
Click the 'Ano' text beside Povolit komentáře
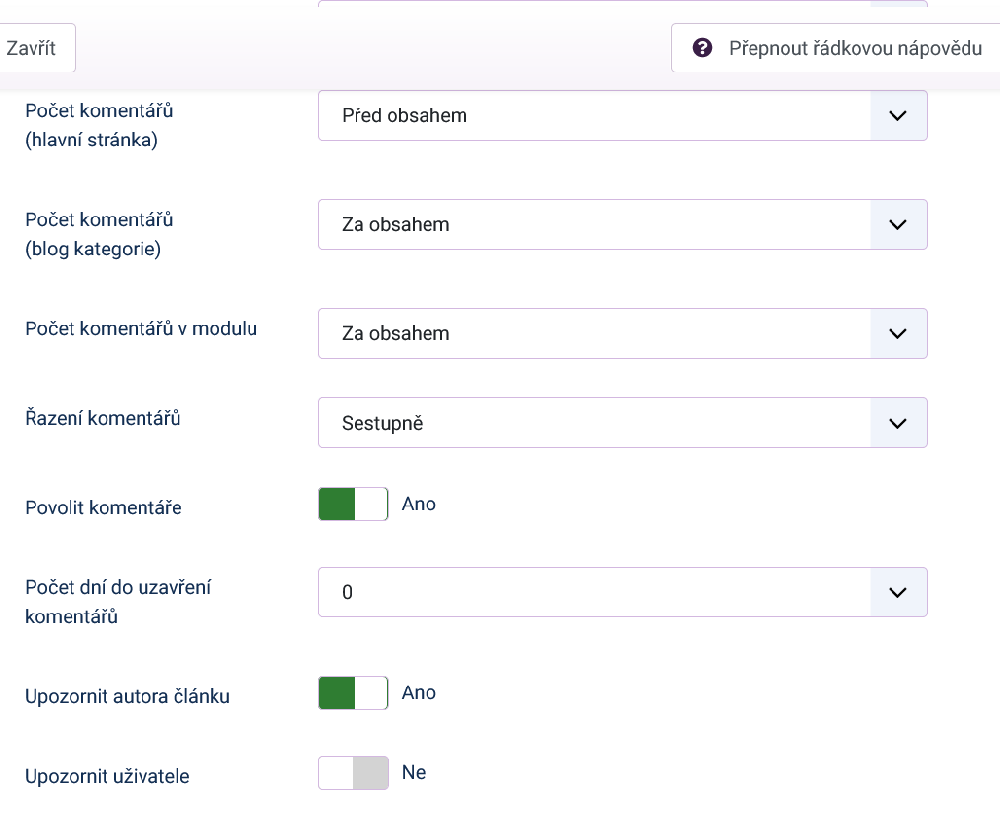(419, 504)
